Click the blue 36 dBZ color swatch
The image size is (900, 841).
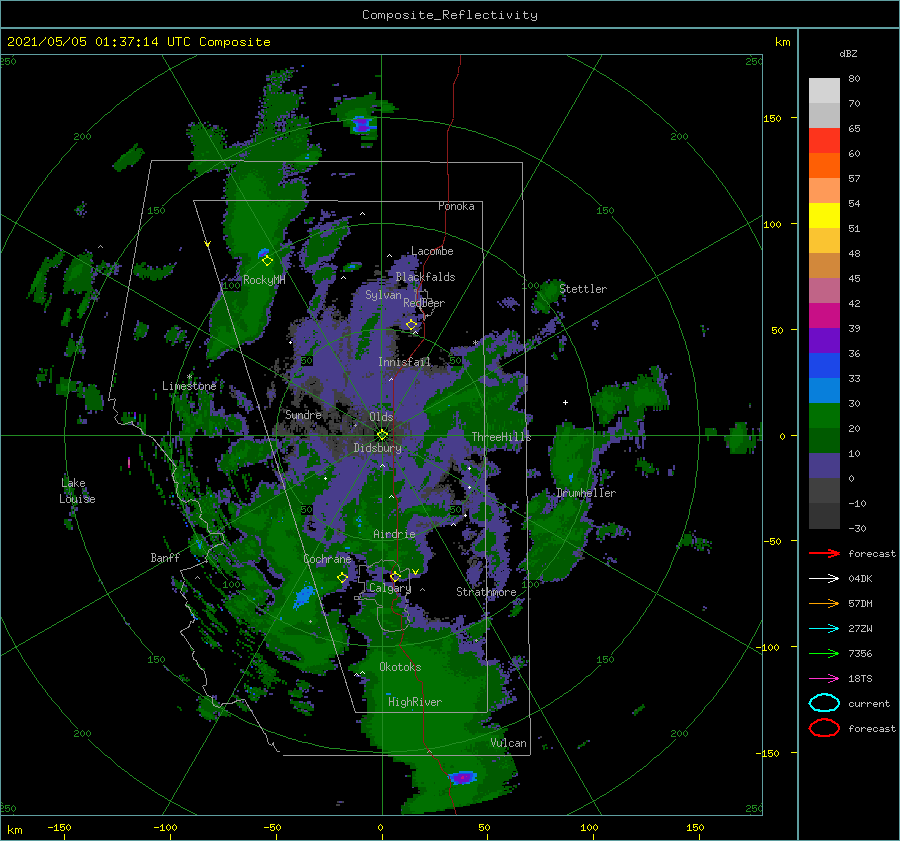point(824,366)
